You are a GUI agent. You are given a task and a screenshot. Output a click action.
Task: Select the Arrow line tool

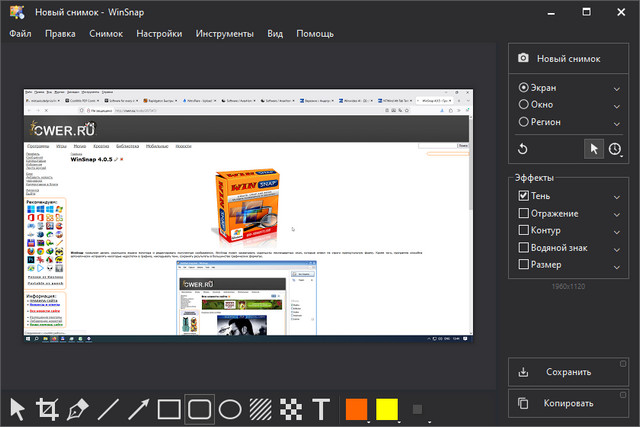[x=139, y=409]
